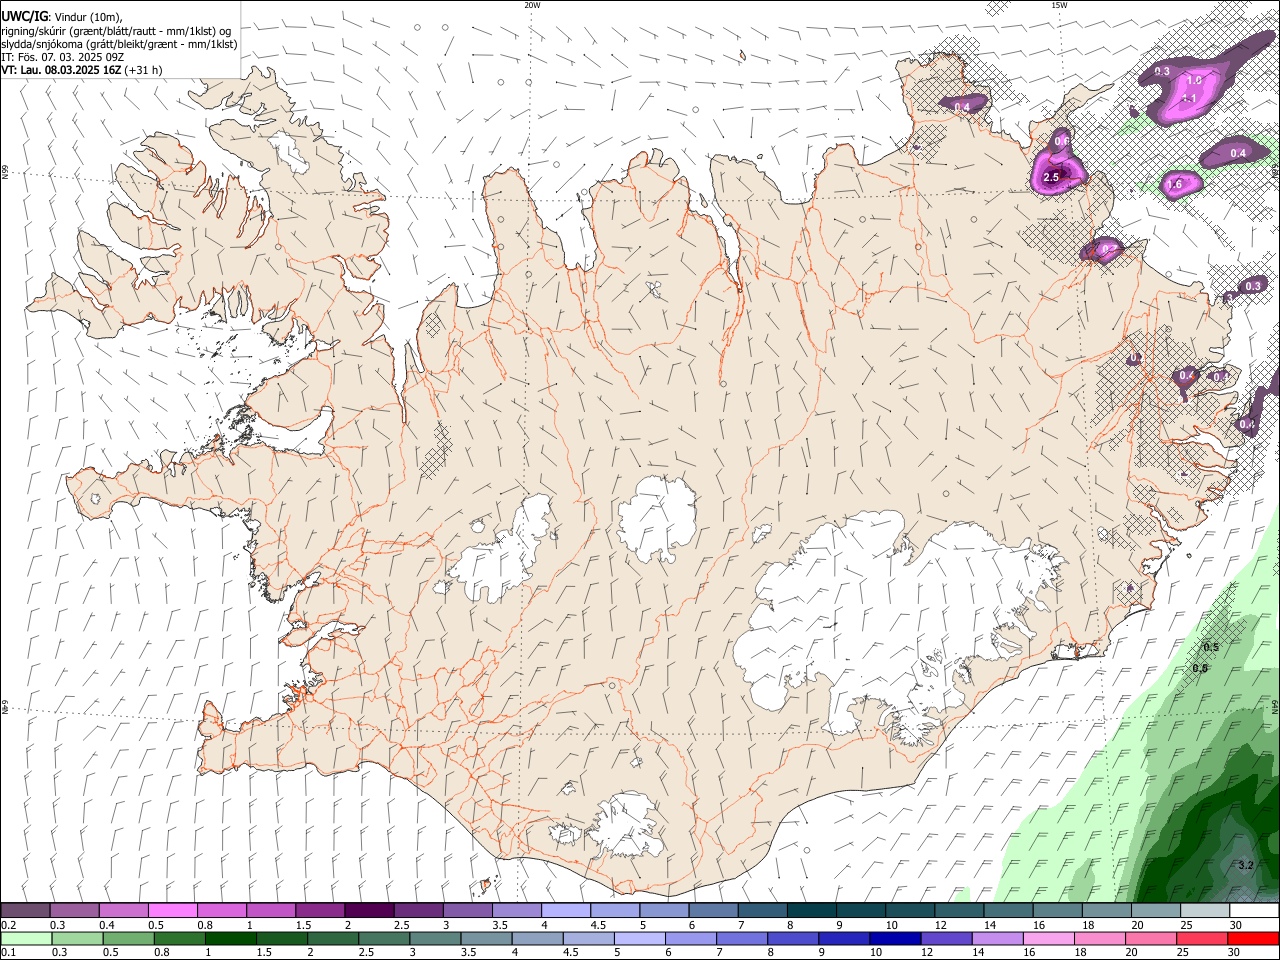Viewport: 1280px width, 960px height.
Task: Click the purple snowfall cell marked 2.5
Action: tap(1059, 170)
